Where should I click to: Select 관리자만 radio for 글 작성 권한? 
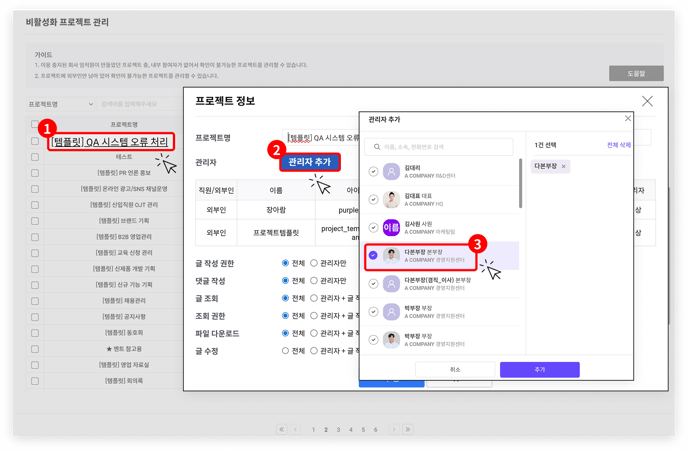click(313, 264)
